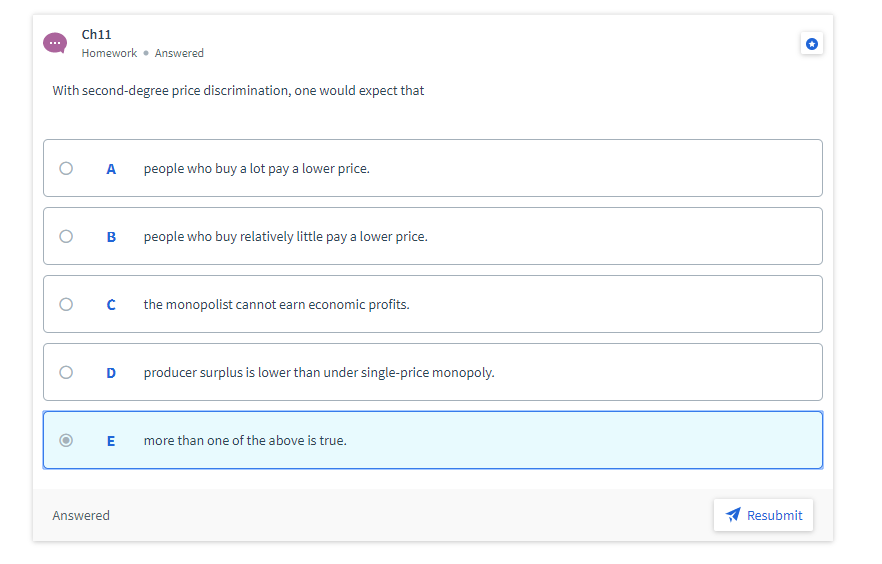Choose "people who buy relatively little" answer text
Image resolution: width=882 pixels, height=564 pixels.
tap(285, 236)
